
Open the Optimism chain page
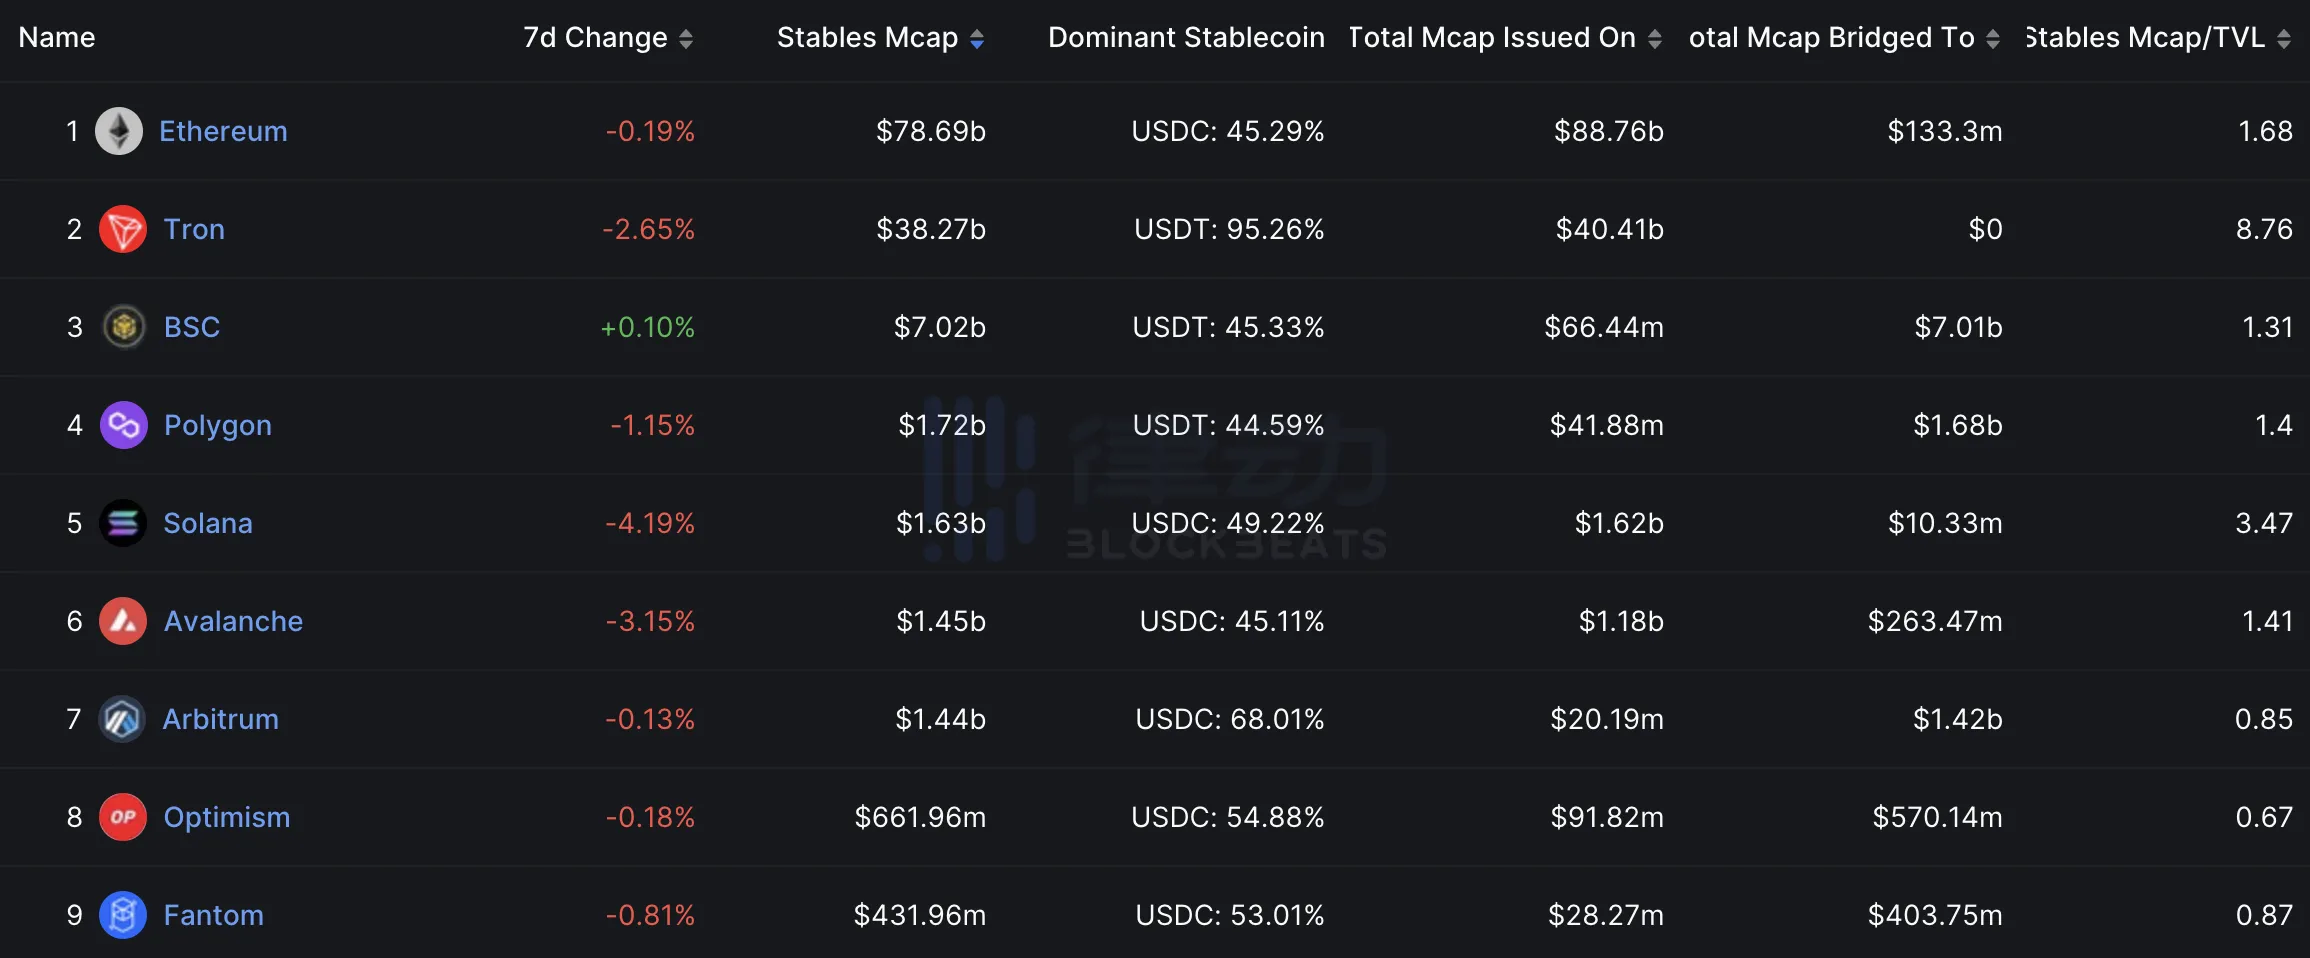tap(226, 816)
